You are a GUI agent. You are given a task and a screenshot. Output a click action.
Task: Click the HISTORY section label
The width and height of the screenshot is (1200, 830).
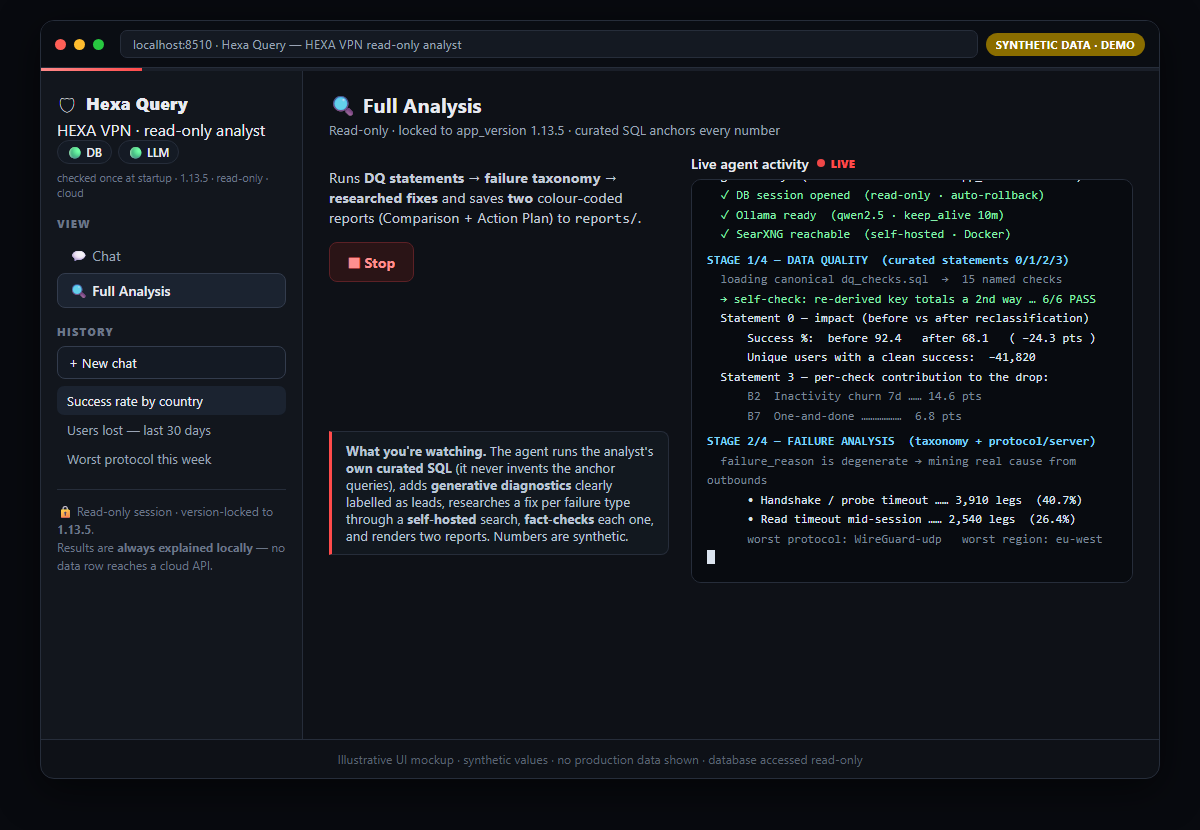tap(85, 332)
